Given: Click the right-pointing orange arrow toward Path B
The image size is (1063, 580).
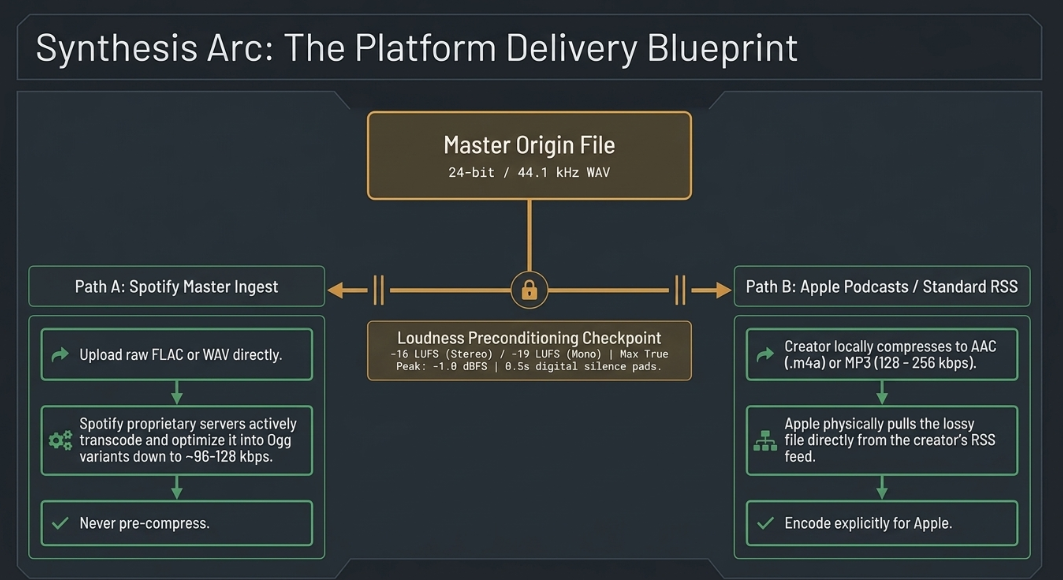Looking at the screenshot, I should click(x=711, y=291).
